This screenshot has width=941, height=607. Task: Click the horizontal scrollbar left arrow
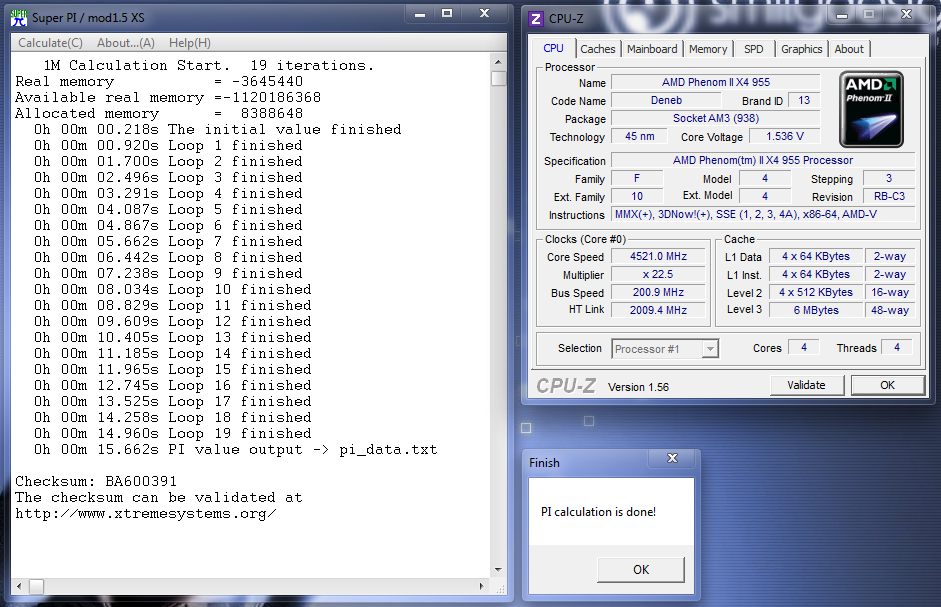pos(19,586)
